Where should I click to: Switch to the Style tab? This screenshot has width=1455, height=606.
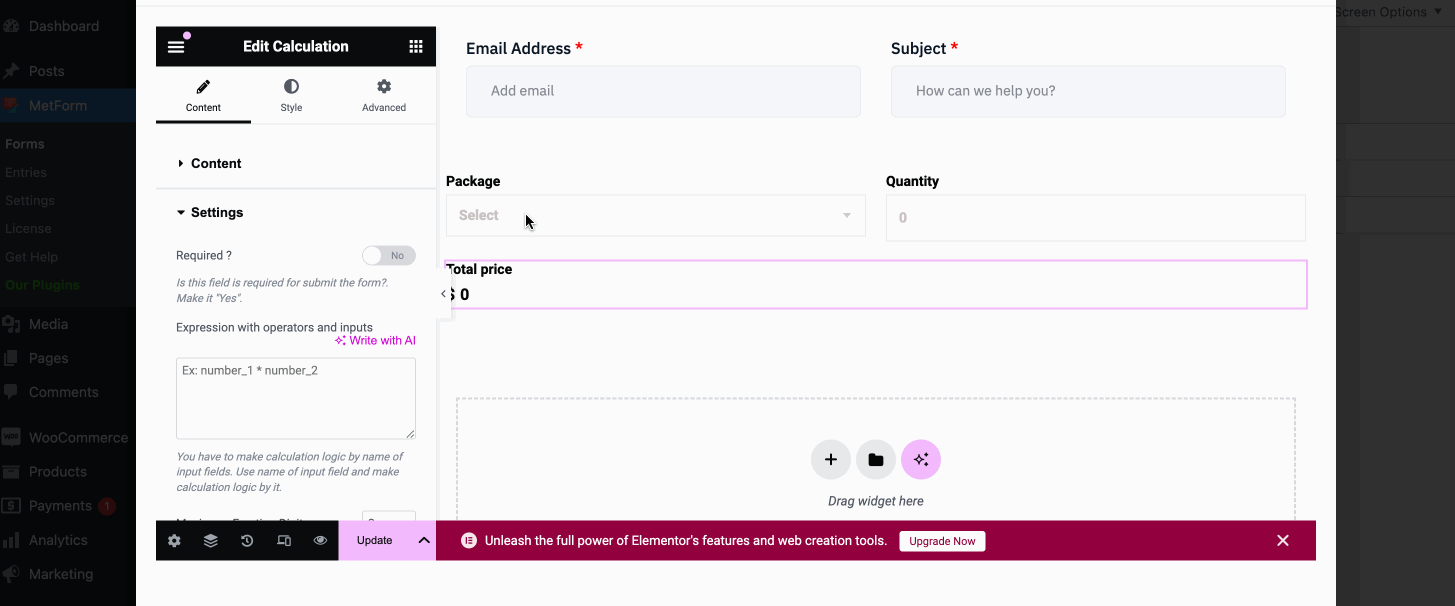pyautogui.click(x=291, y=95)
